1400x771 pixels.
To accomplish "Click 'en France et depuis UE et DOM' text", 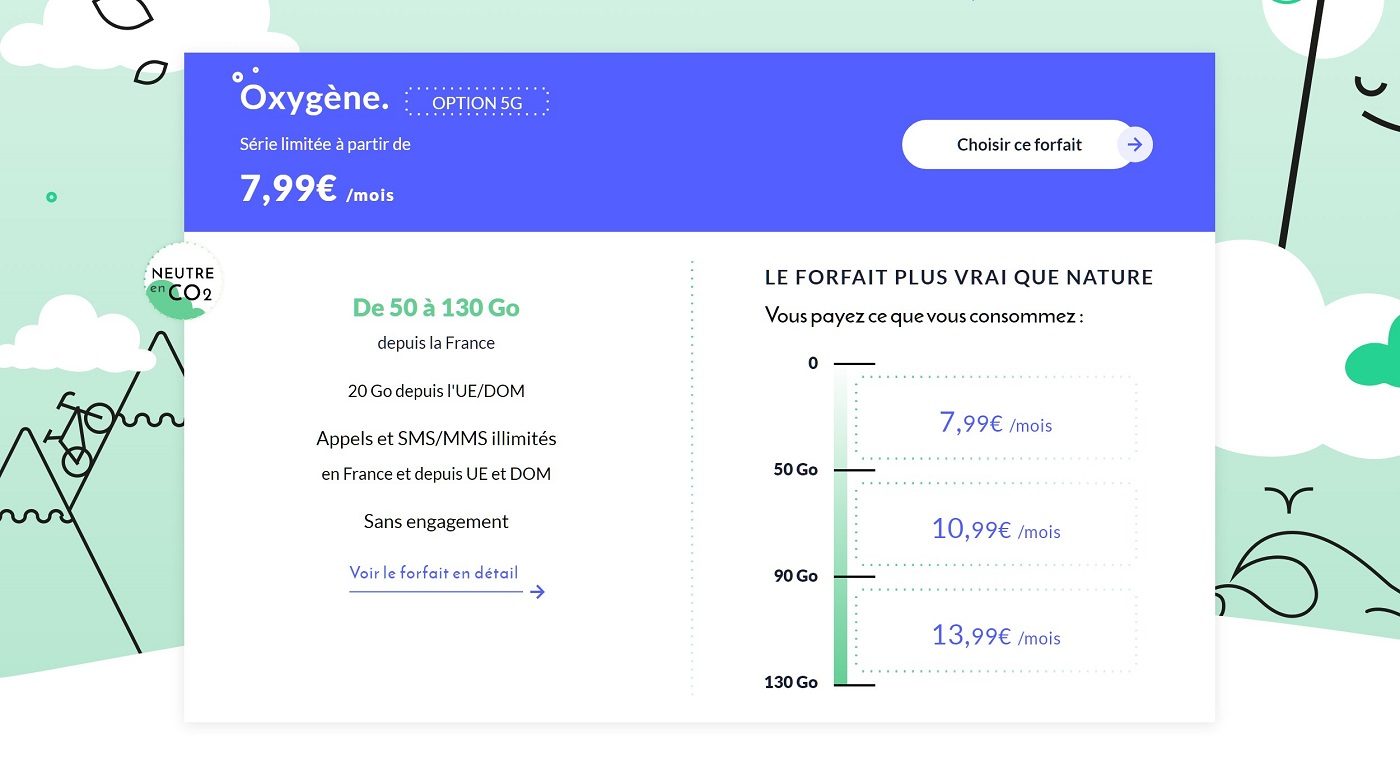I will pos(436,474).
